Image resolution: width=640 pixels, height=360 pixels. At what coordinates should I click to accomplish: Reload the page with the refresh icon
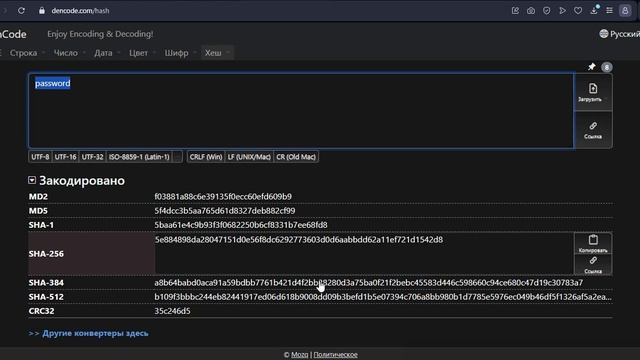(21, 11)
